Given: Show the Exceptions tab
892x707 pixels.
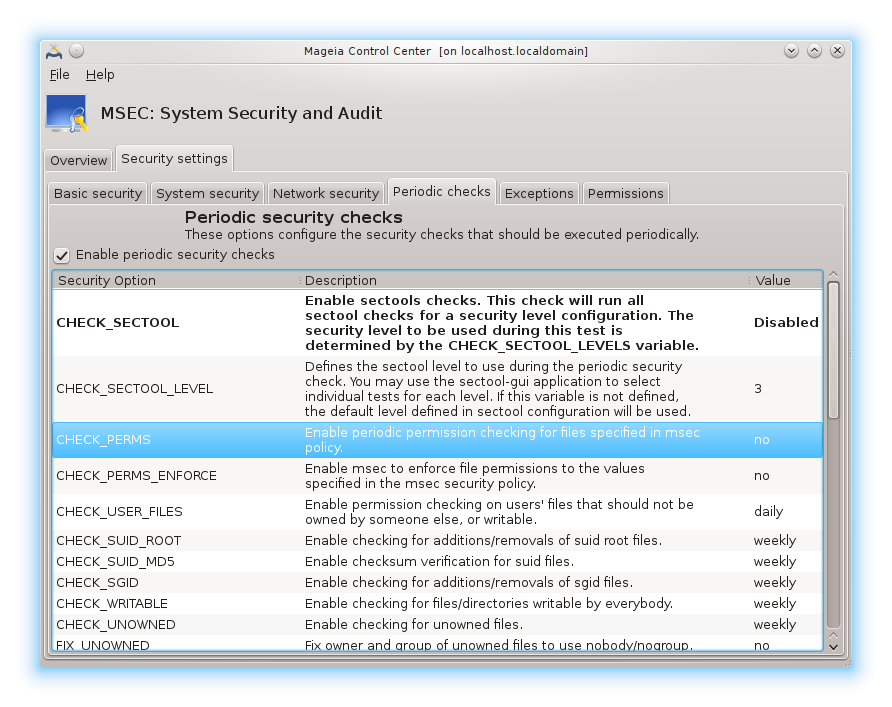Looking at the screenshot, I should (539, 194).
